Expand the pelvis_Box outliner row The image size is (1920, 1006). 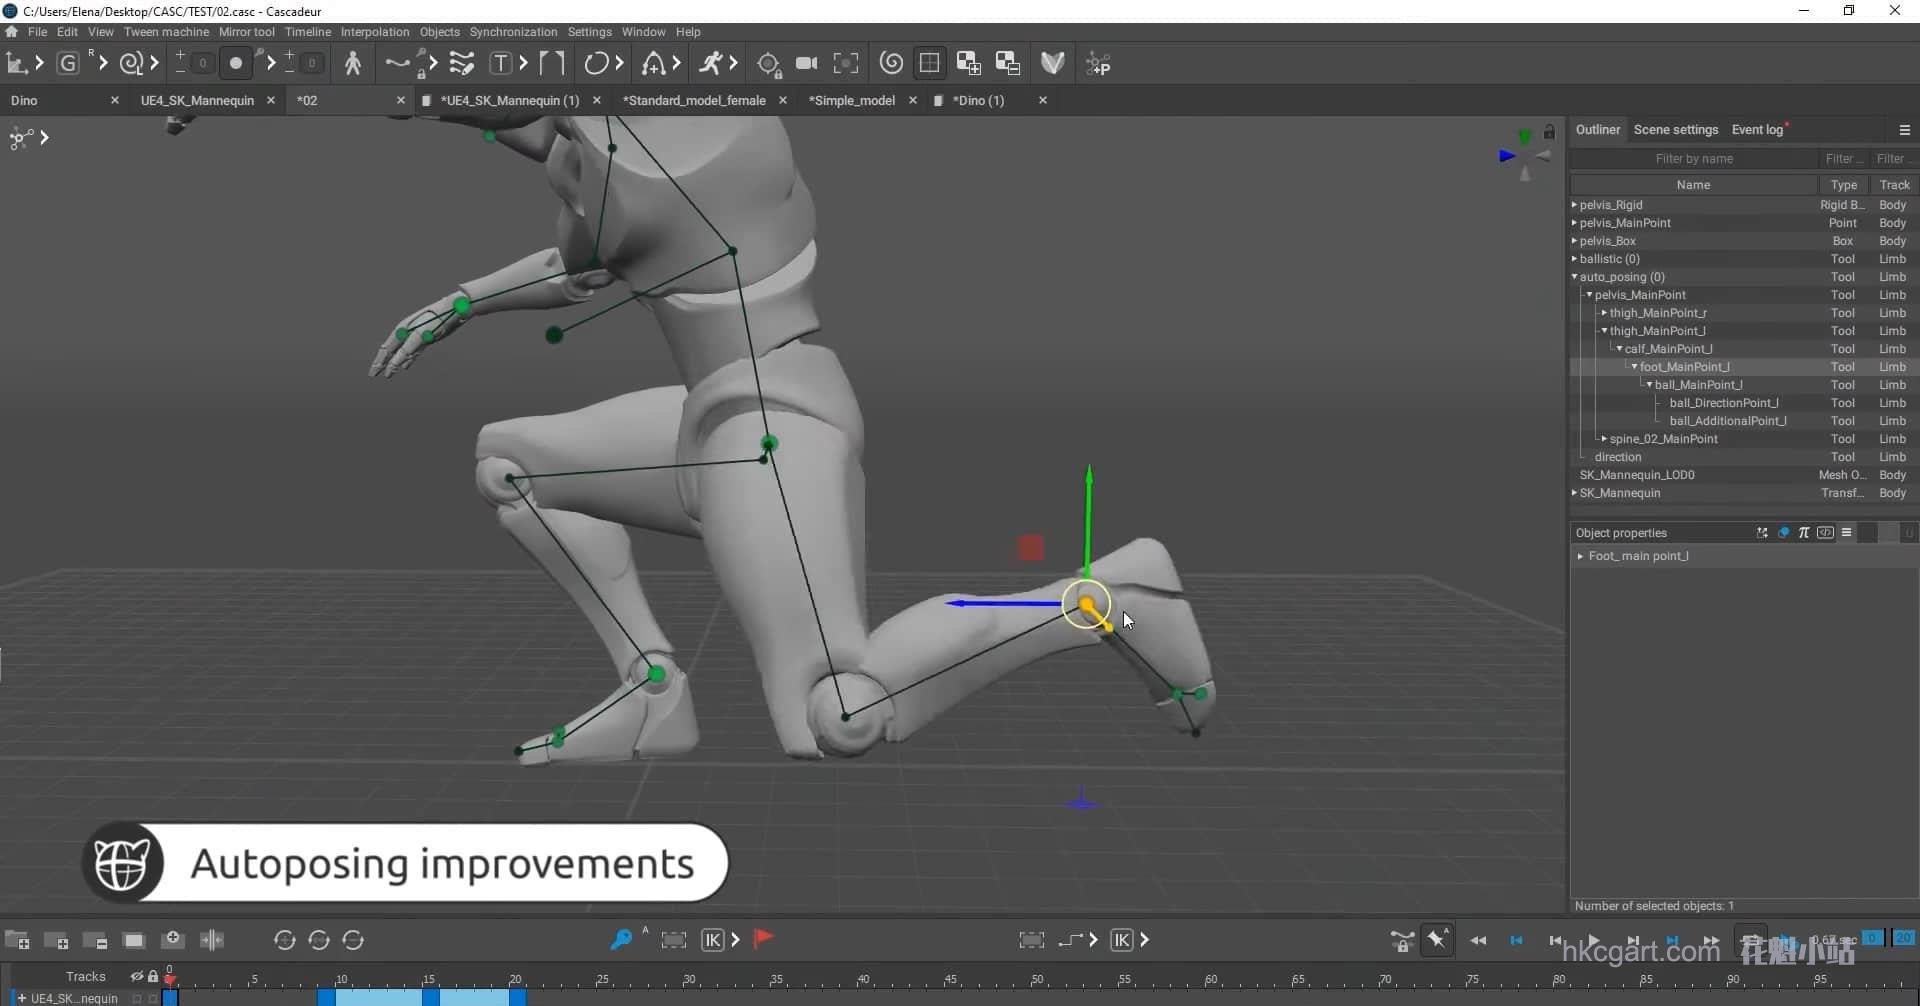(1574, 240)
